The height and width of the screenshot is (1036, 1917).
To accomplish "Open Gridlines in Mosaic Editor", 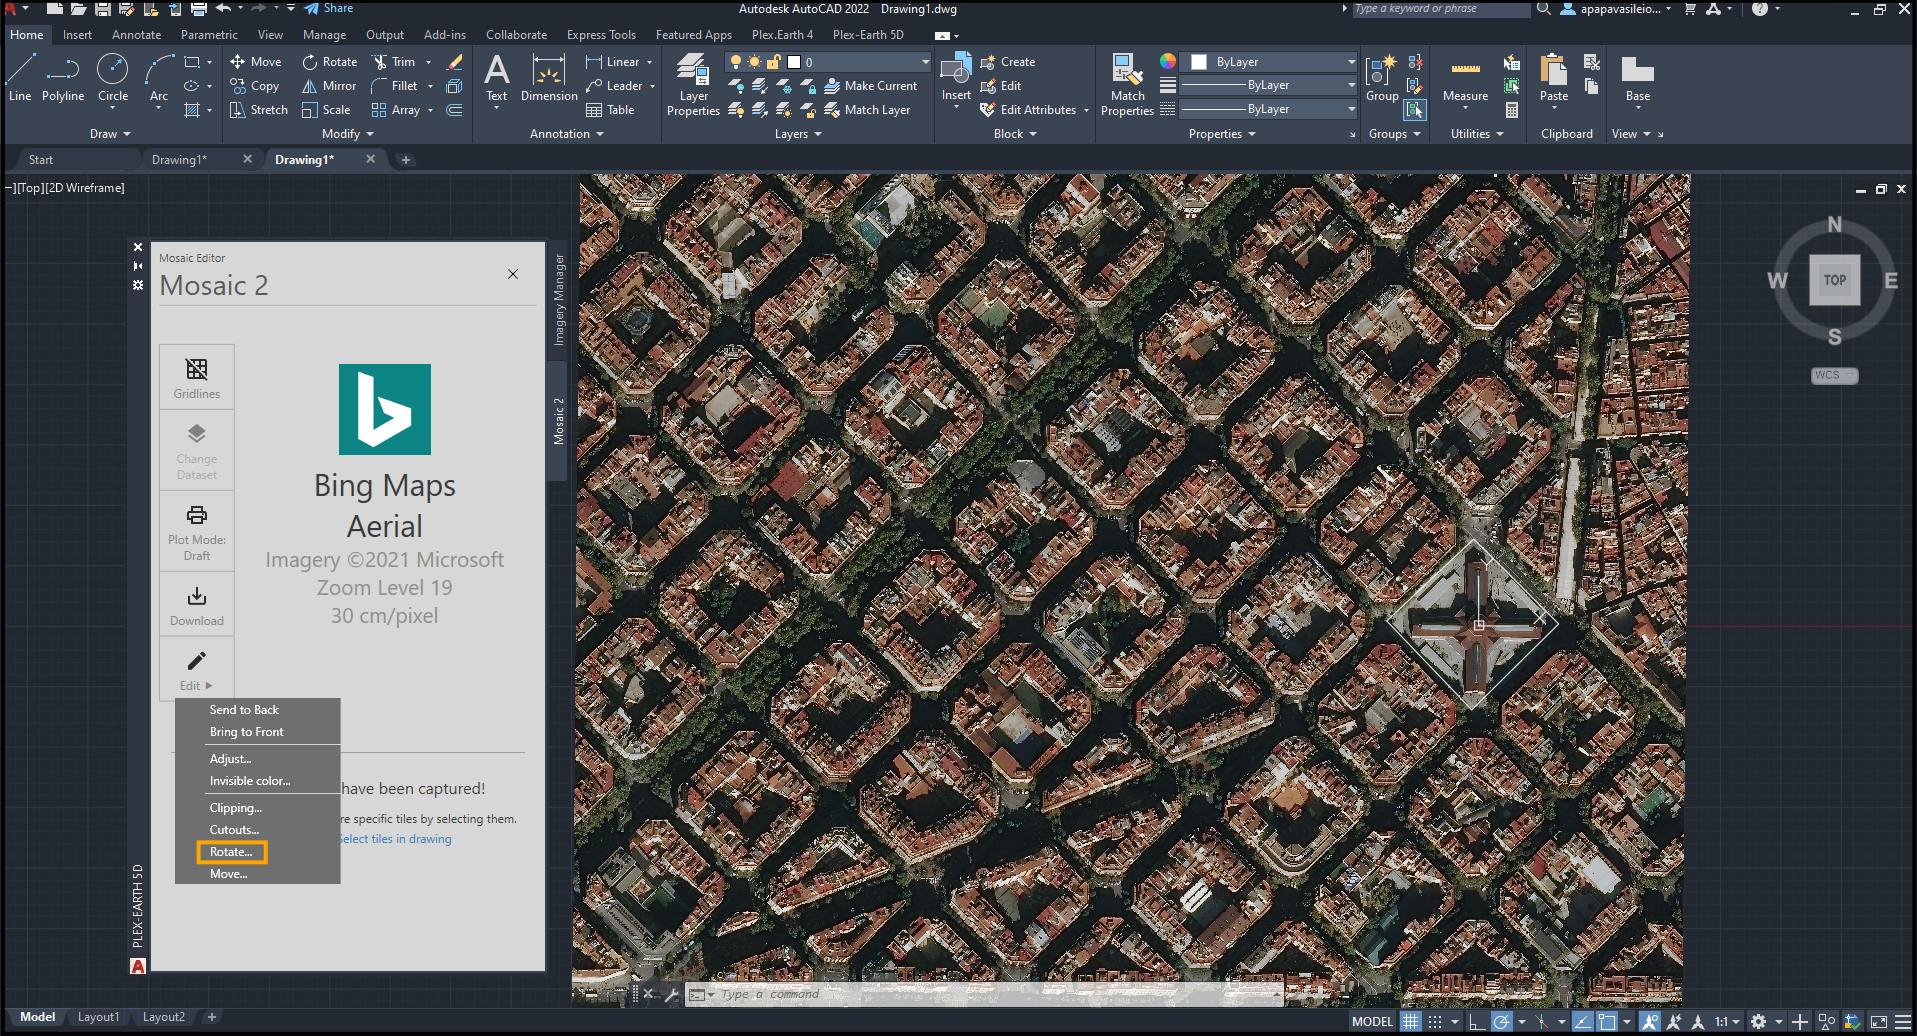I will tap(197, 377).
